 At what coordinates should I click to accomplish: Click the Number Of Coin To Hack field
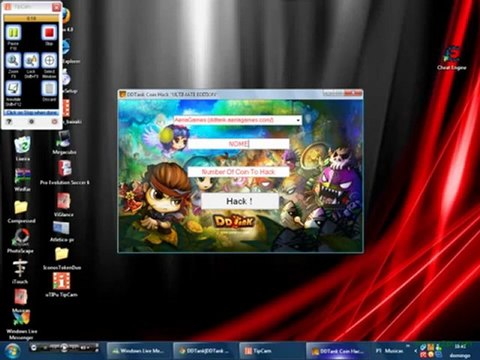(239, 172)
